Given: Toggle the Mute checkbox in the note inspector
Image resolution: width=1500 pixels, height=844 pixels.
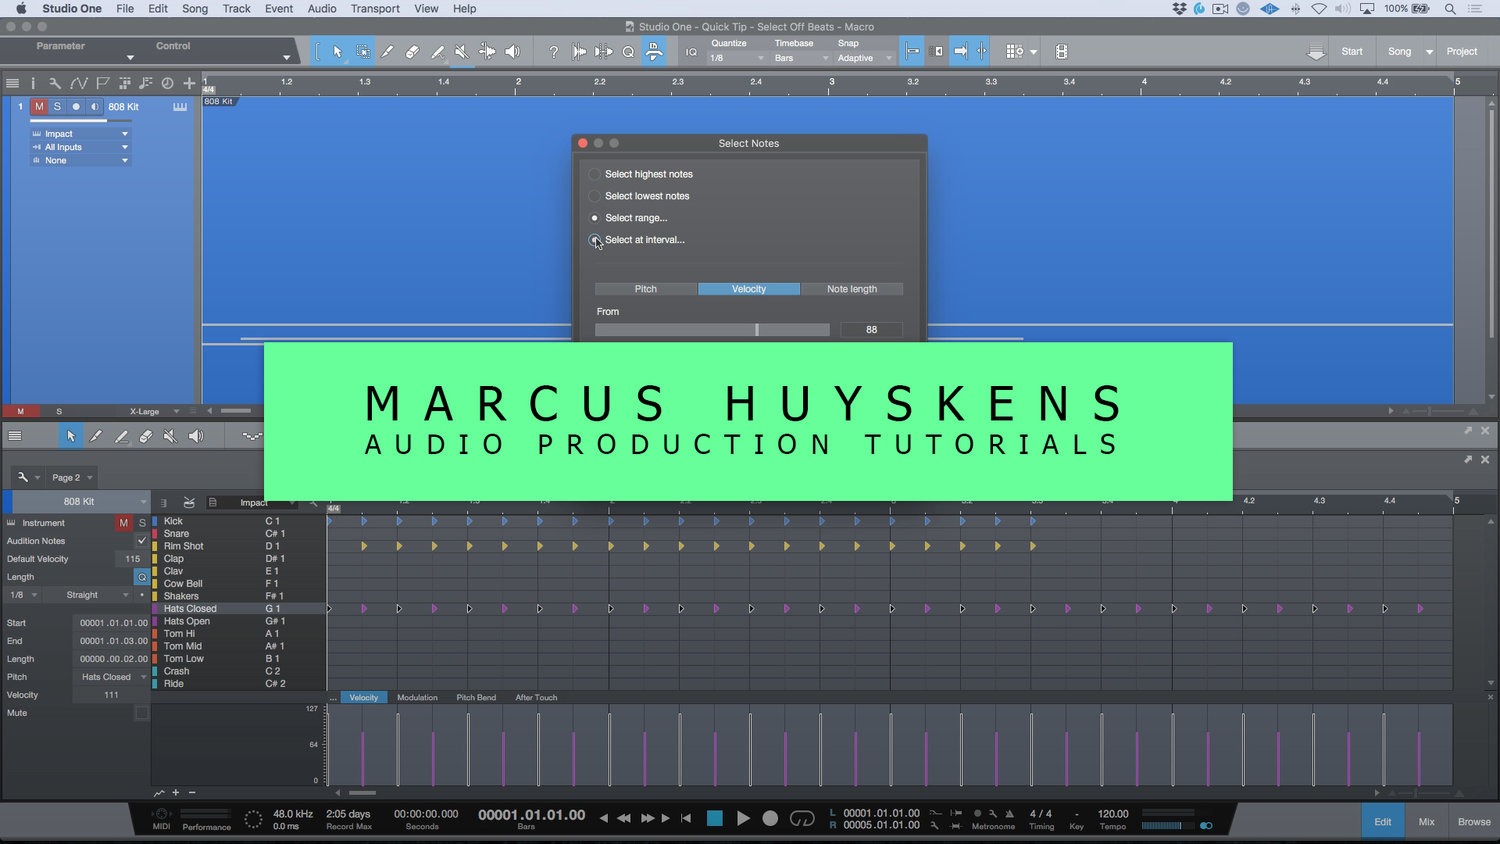Looking at the screenshot, I should point(142,713).
